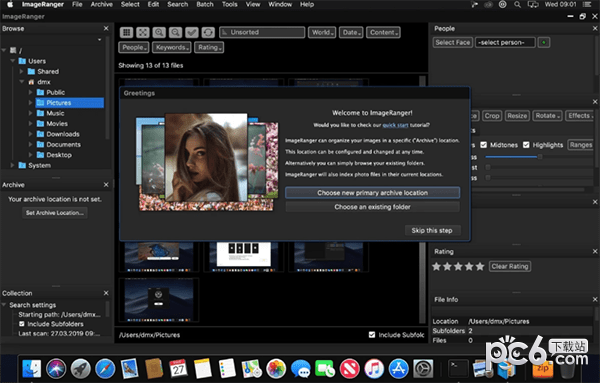Launch Safari from the Dock
The width and height of the screenshot is (600, 383).
pyautogui.click(x=105, y=369)
